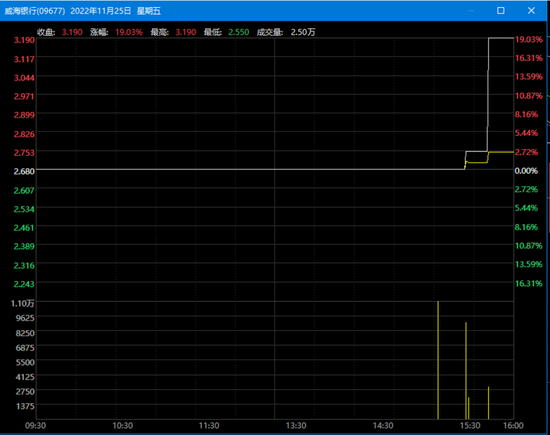The image size is (550, 435).
Task: Click the green 13.59% right-axis label
Action: coord(529,264)
